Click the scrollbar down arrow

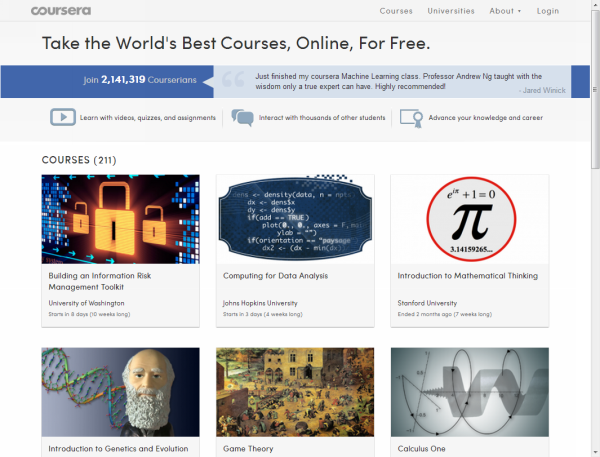(595, 452)
